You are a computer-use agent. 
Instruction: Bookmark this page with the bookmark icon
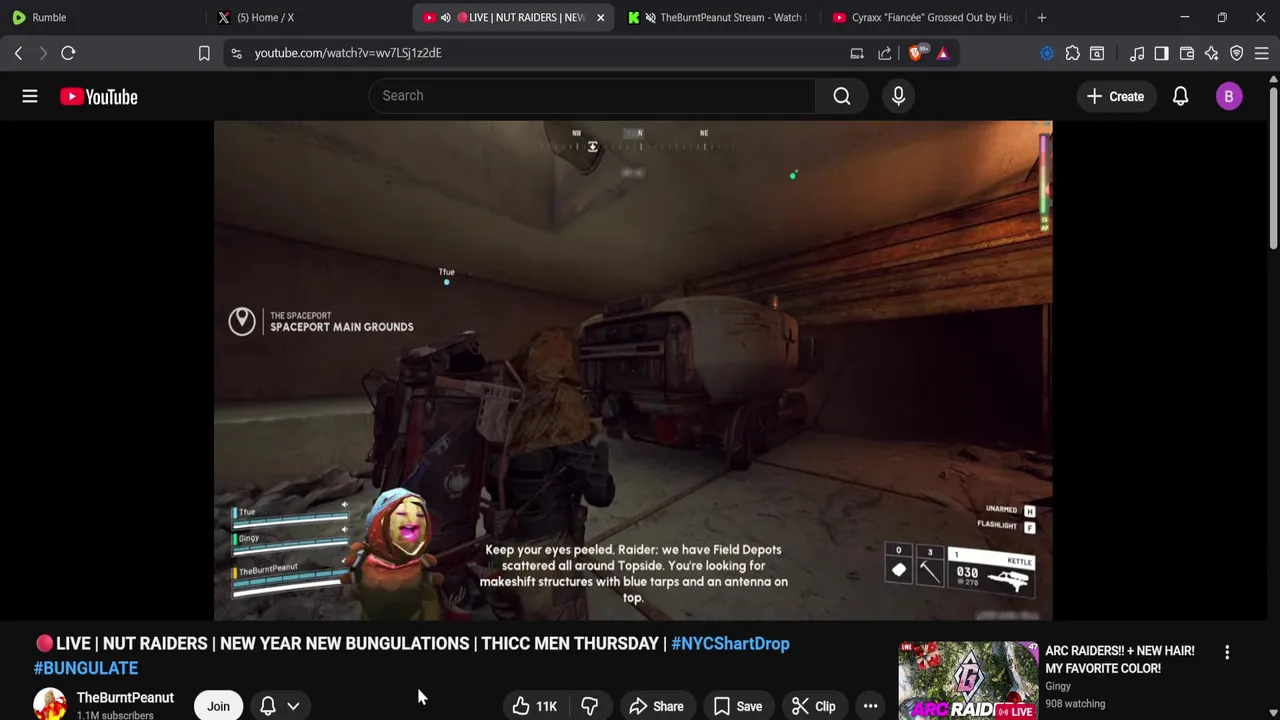(x=204, y=53)
